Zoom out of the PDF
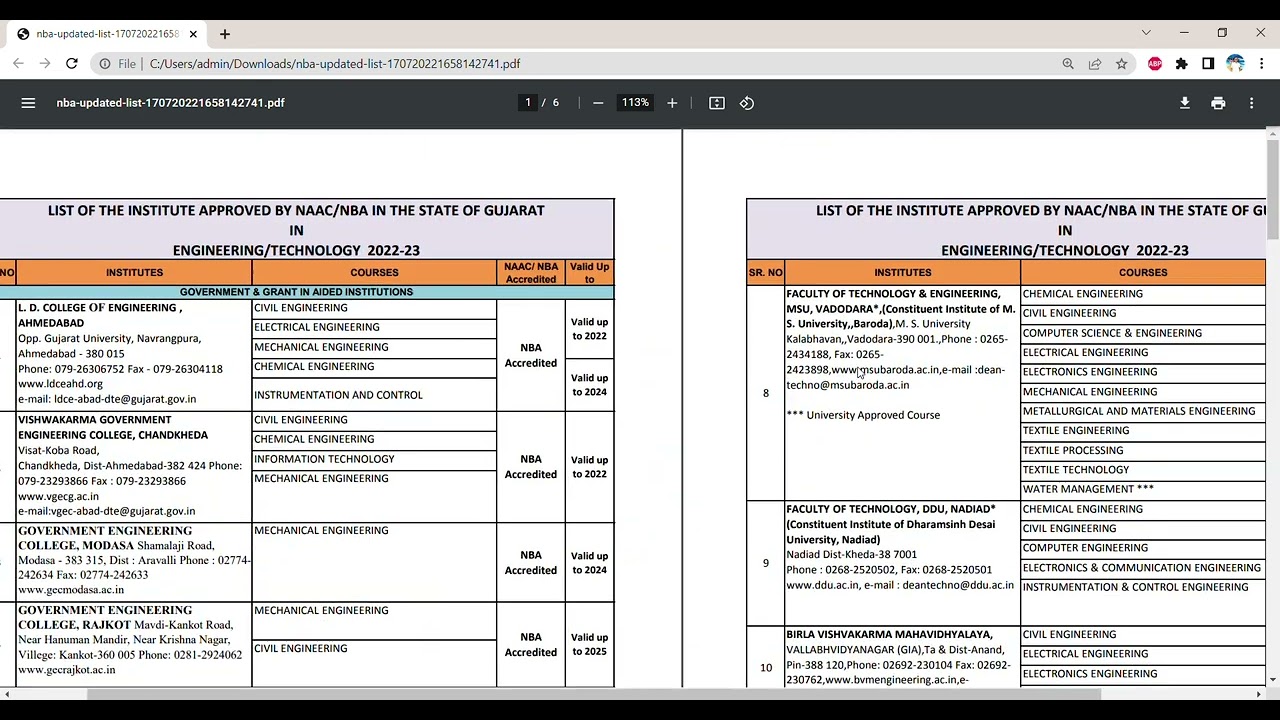The width and height of the screenshot is (1280, 720). click(x=598, y=103)
